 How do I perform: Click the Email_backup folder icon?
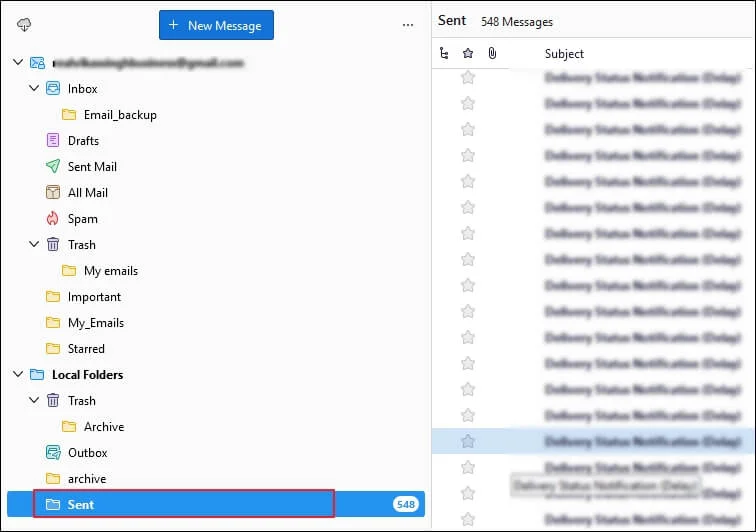[x=69, y=115]
